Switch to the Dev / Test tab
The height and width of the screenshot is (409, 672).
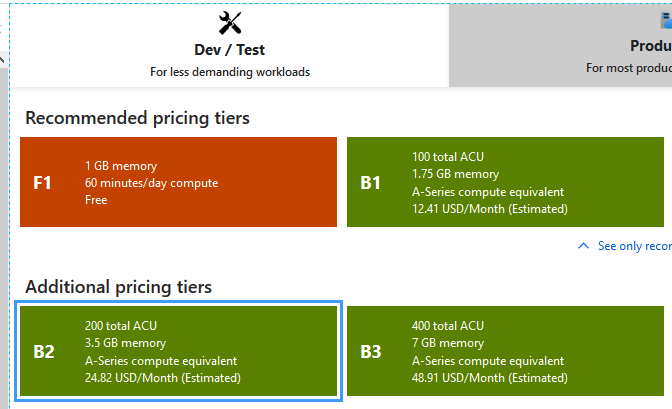[x=229, y=49]
